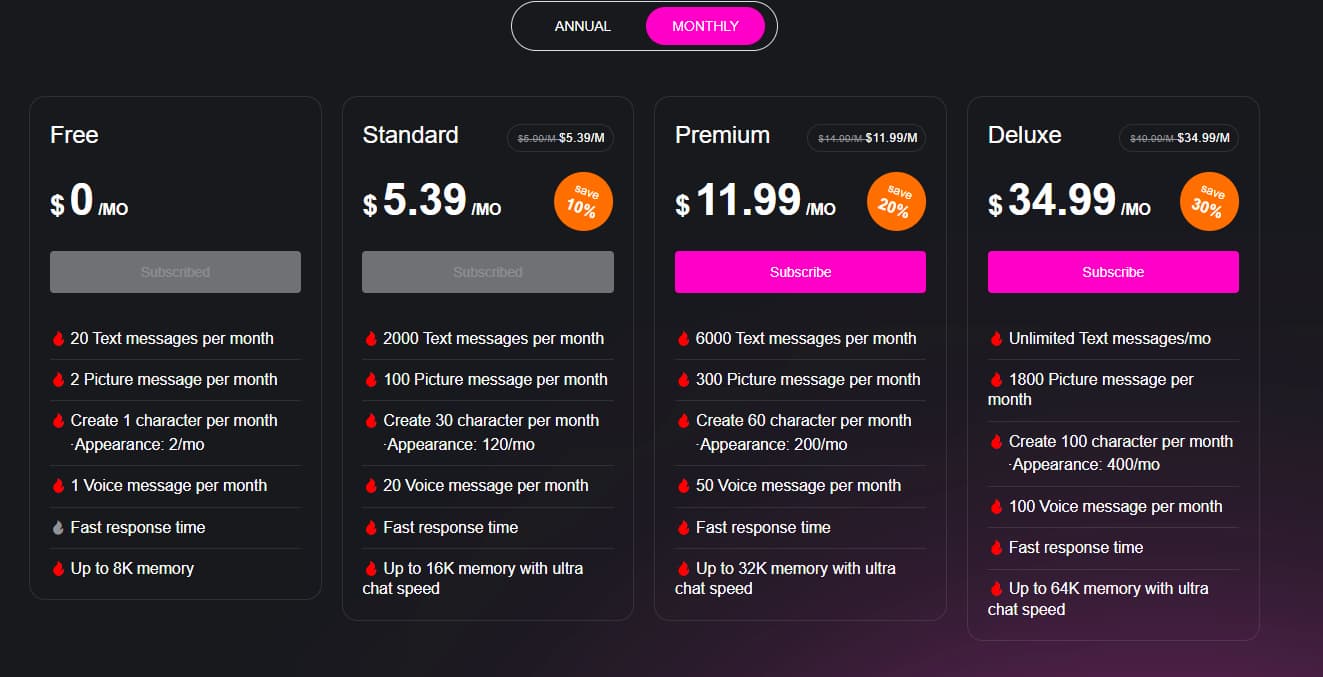
Task: Click the greyed Subscribed button under Free
Action: (175, 272)
